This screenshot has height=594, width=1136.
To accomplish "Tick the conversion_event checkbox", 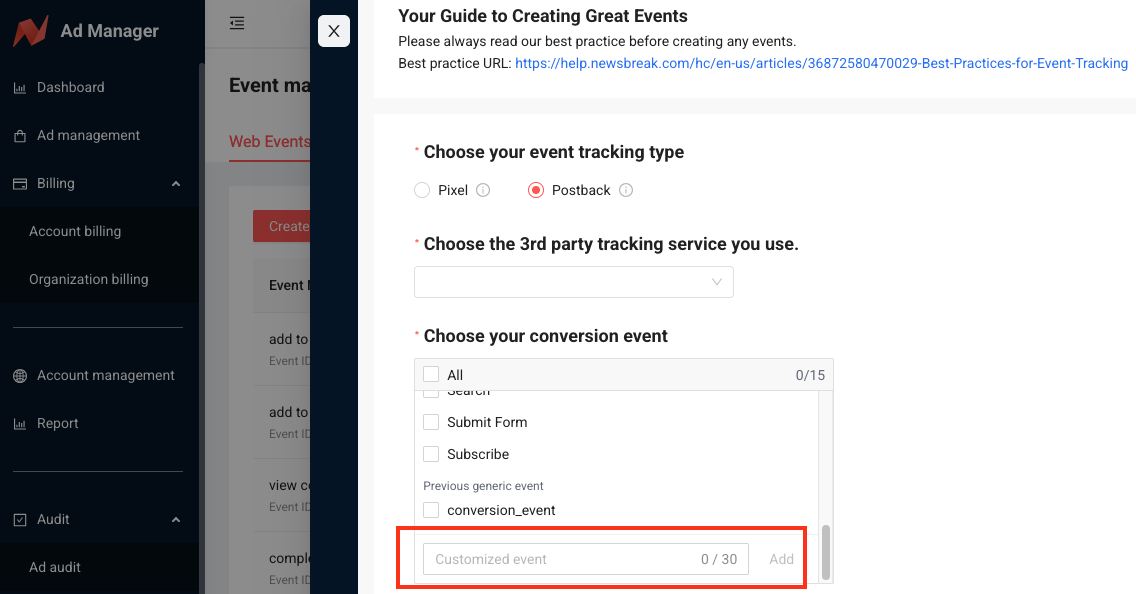I will pyautogui.click(x=431, y=510).
